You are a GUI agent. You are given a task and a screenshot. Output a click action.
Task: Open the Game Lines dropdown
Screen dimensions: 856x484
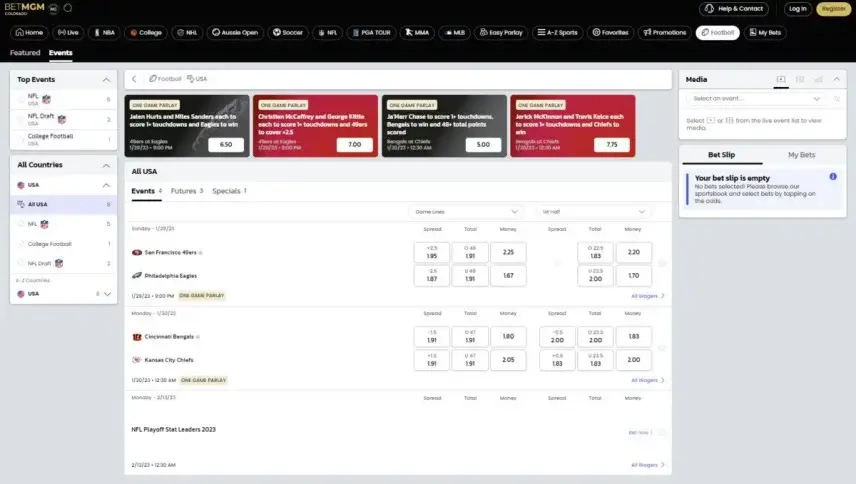(x=466, y=212)
